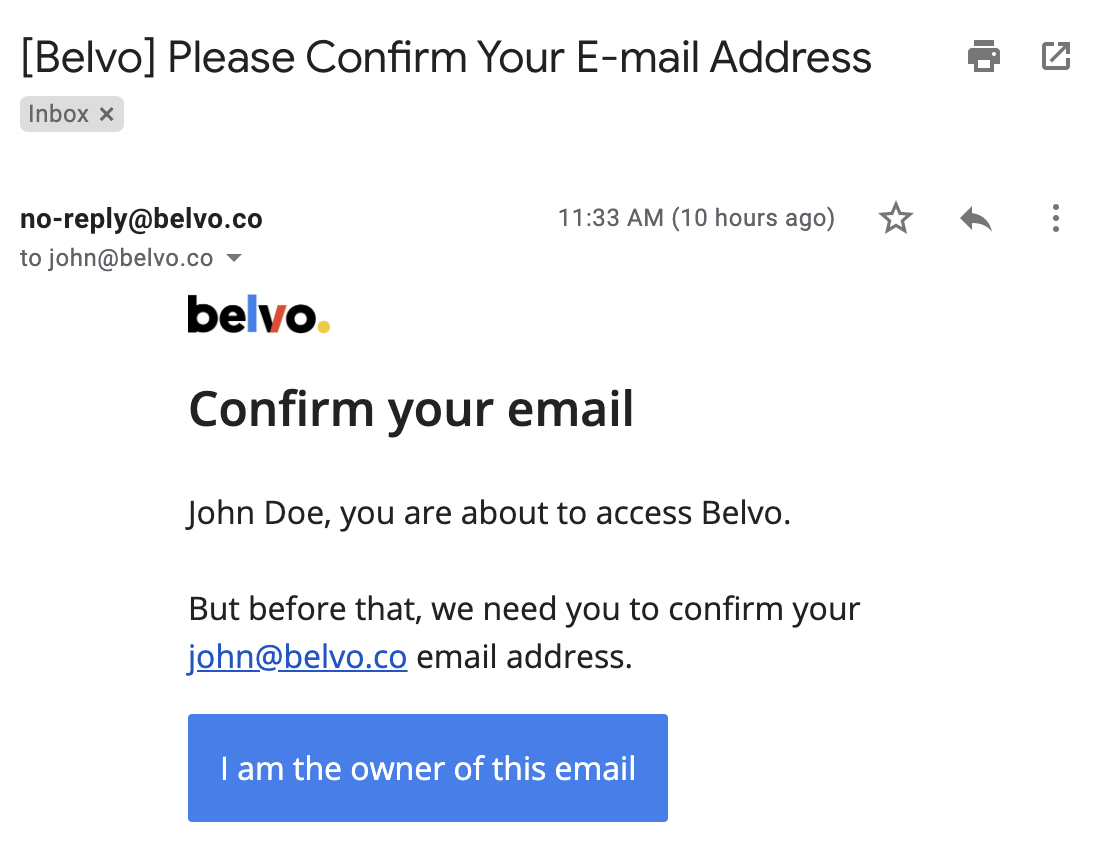Image resolution: width=1110 pixels, height=866 pixels.
Task: Expand recipient details arrow next to john@belvo.co
Action: point(234,258)
